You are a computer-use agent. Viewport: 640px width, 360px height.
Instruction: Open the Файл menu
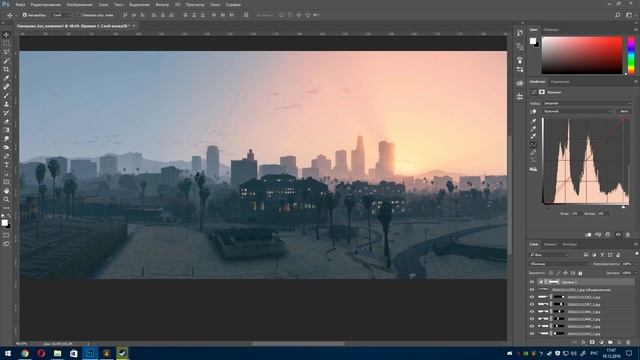(20, 4)
